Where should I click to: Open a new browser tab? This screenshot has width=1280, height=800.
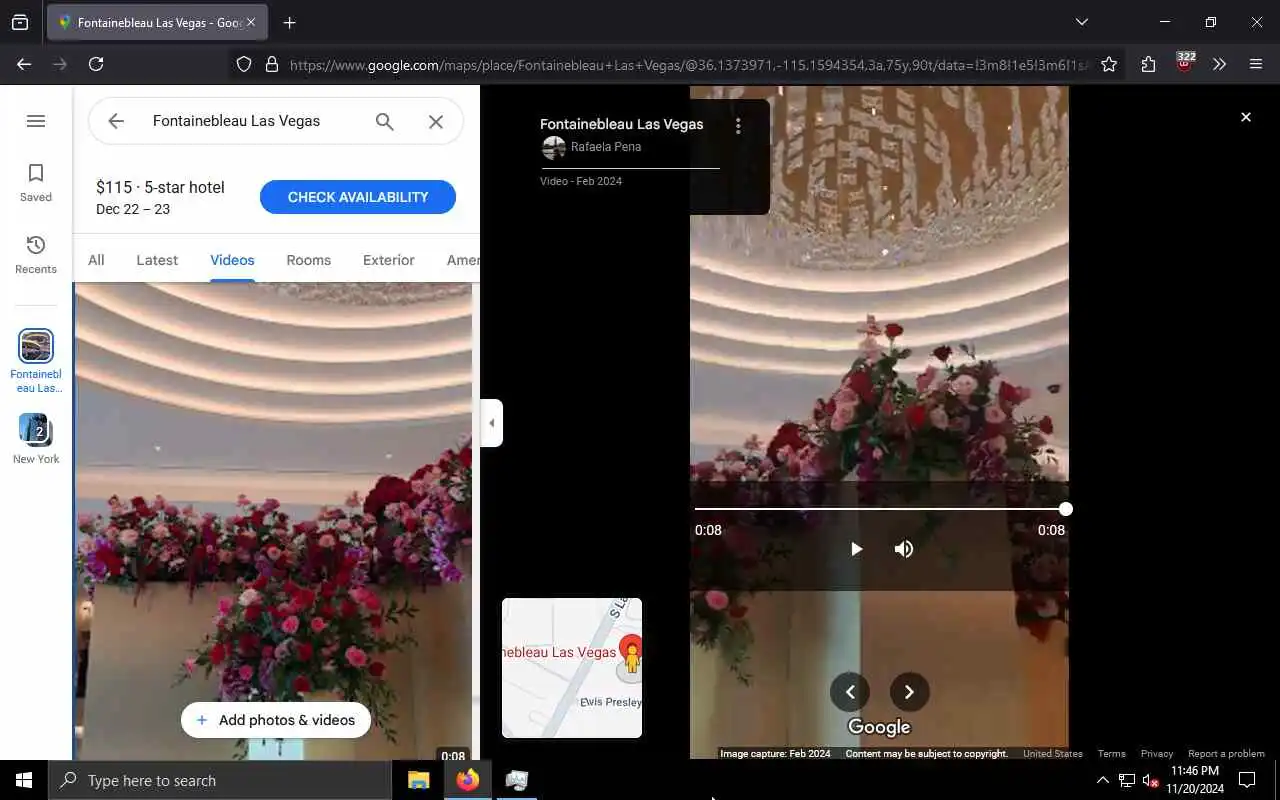[289, 22]
